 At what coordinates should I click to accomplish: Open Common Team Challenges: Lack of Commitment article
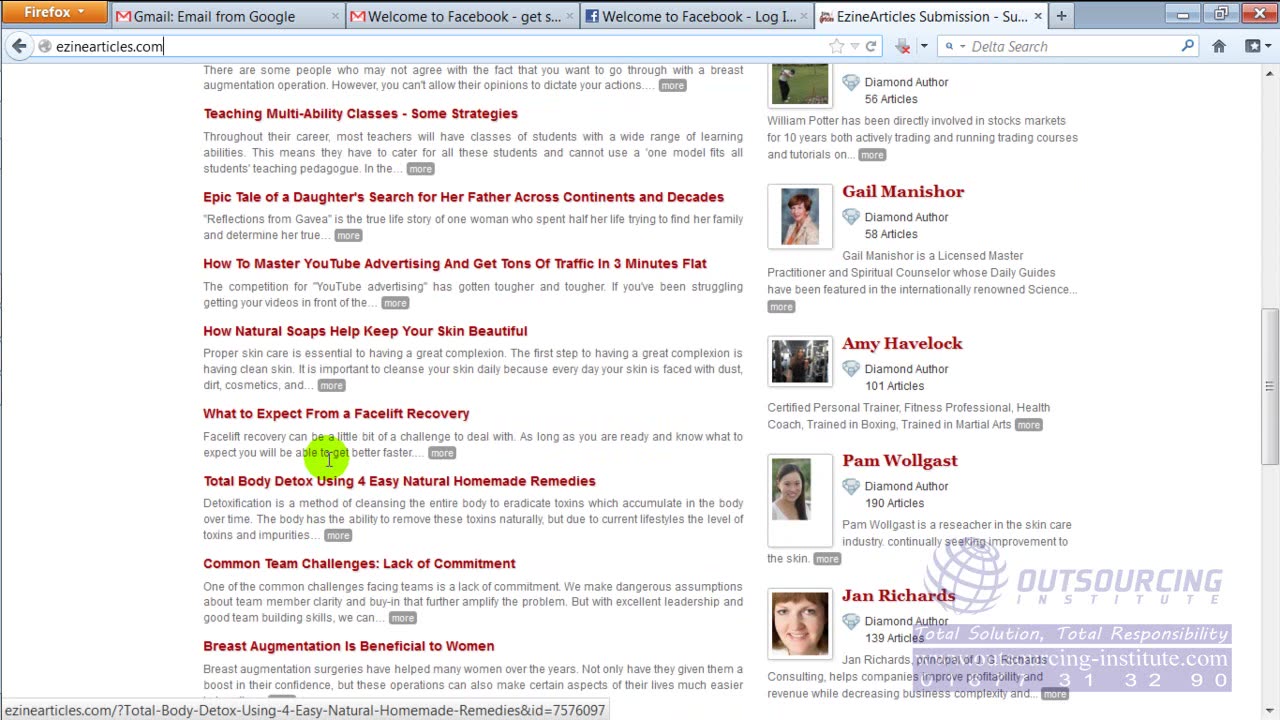[359, 564]
